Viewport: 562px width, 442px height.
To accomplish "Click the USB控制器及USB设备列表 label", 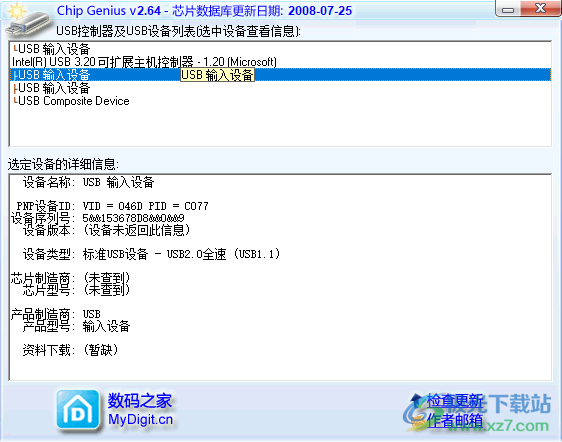I will [x=178, y=31].
